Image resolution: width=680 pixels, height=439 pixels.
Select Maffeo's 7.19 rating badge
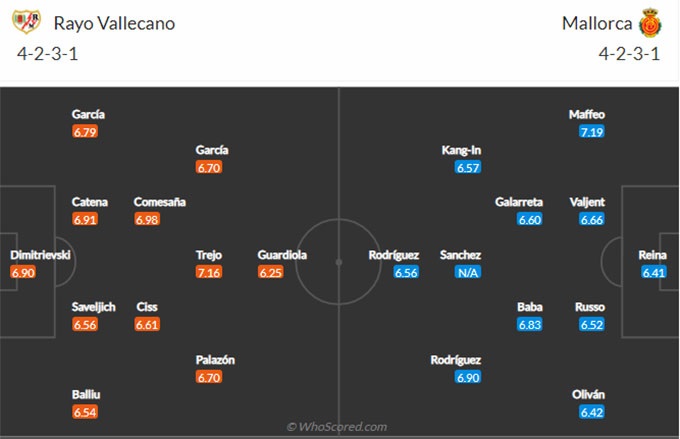592,132
